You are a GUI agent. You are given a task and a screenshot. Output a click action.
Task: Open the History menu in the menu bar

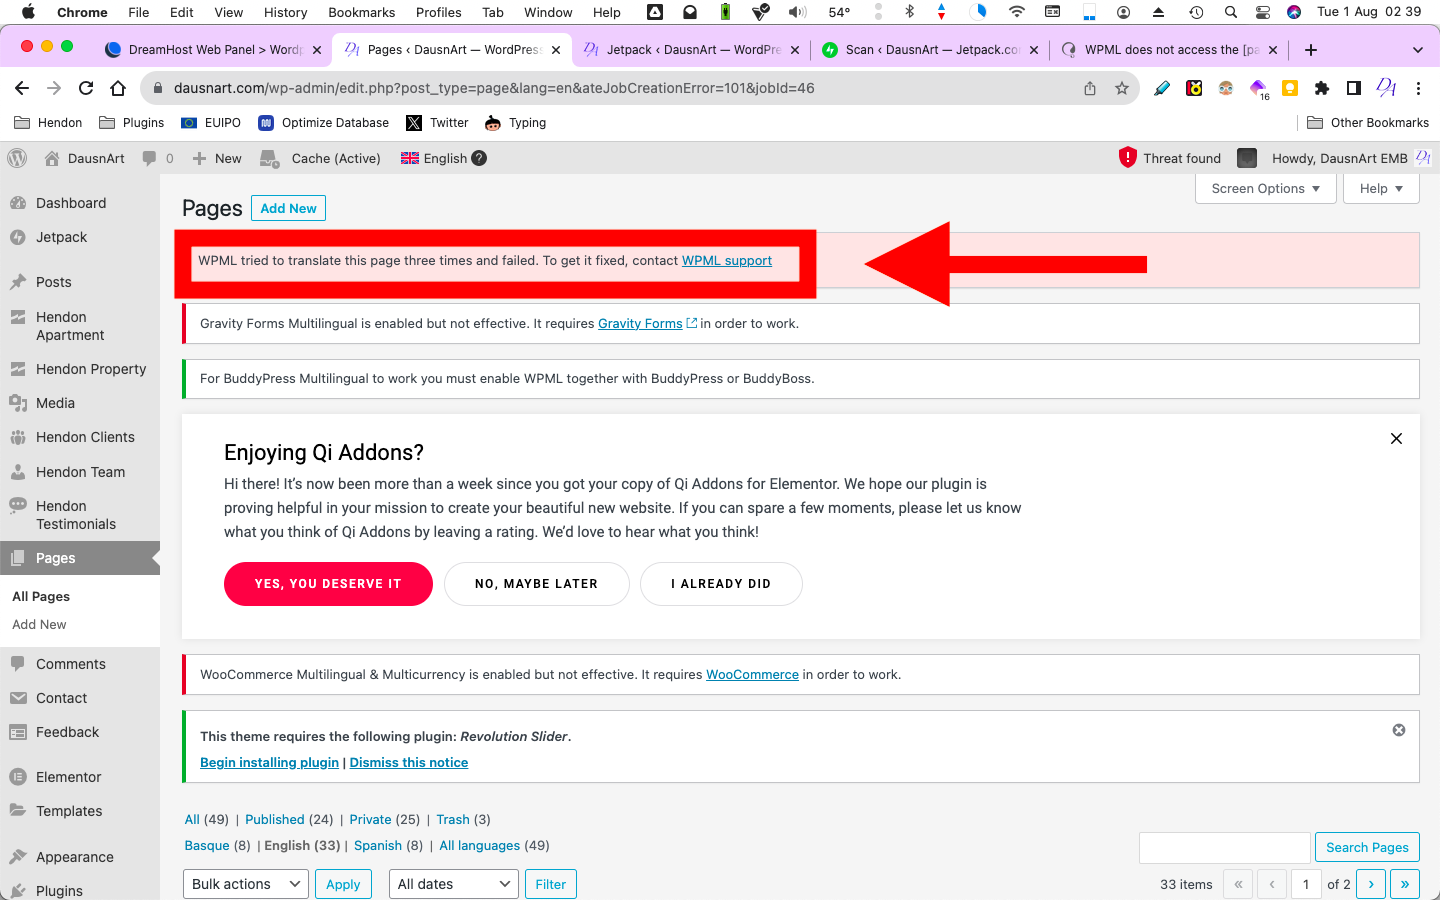(x=285, y=12)
